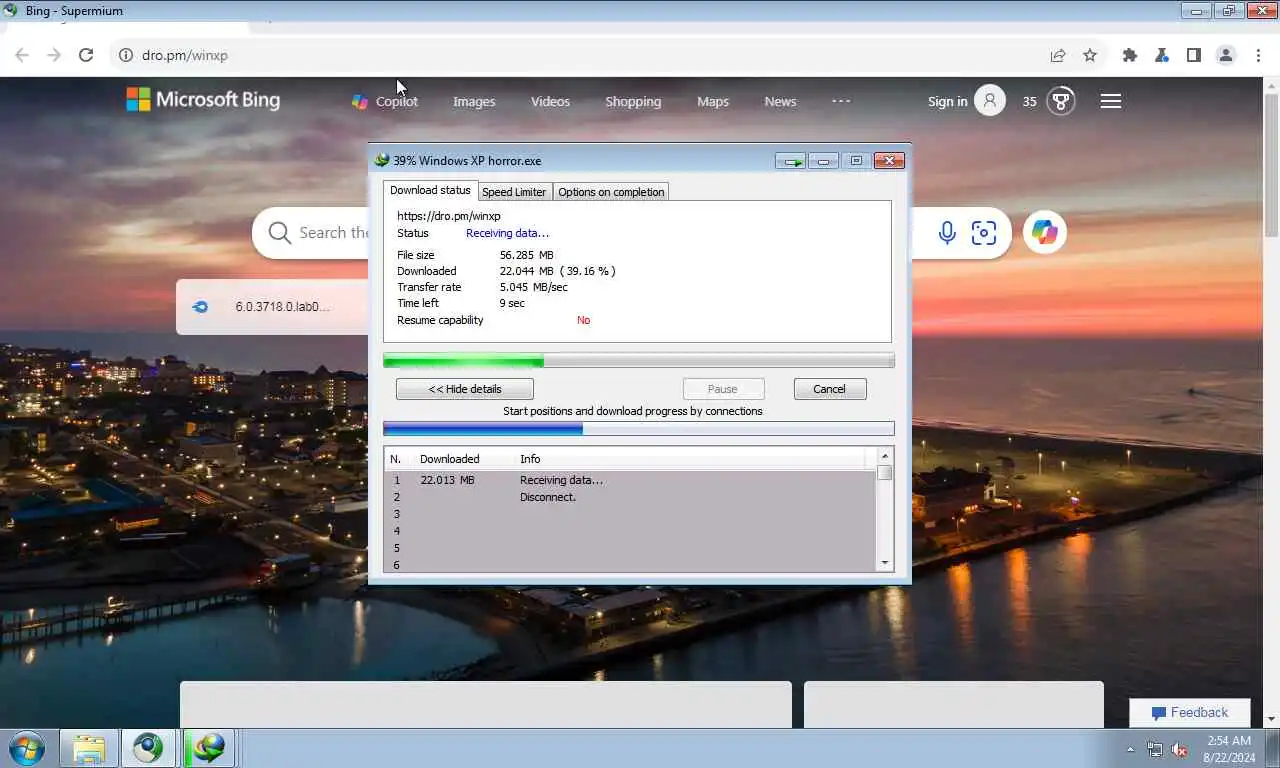The image size is (1280, 768).
Task: Open Maps in the Bing navigation
Action: tap(713, 101)
